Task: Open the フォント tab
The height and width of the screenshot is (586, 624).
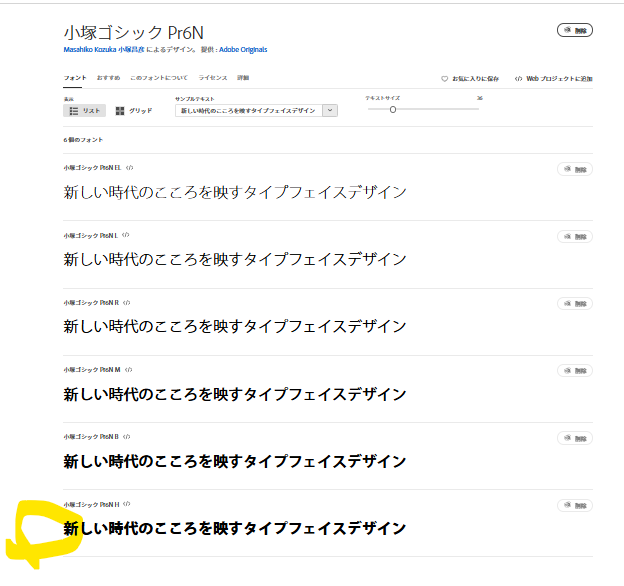Action: click(x=75, y=78)
